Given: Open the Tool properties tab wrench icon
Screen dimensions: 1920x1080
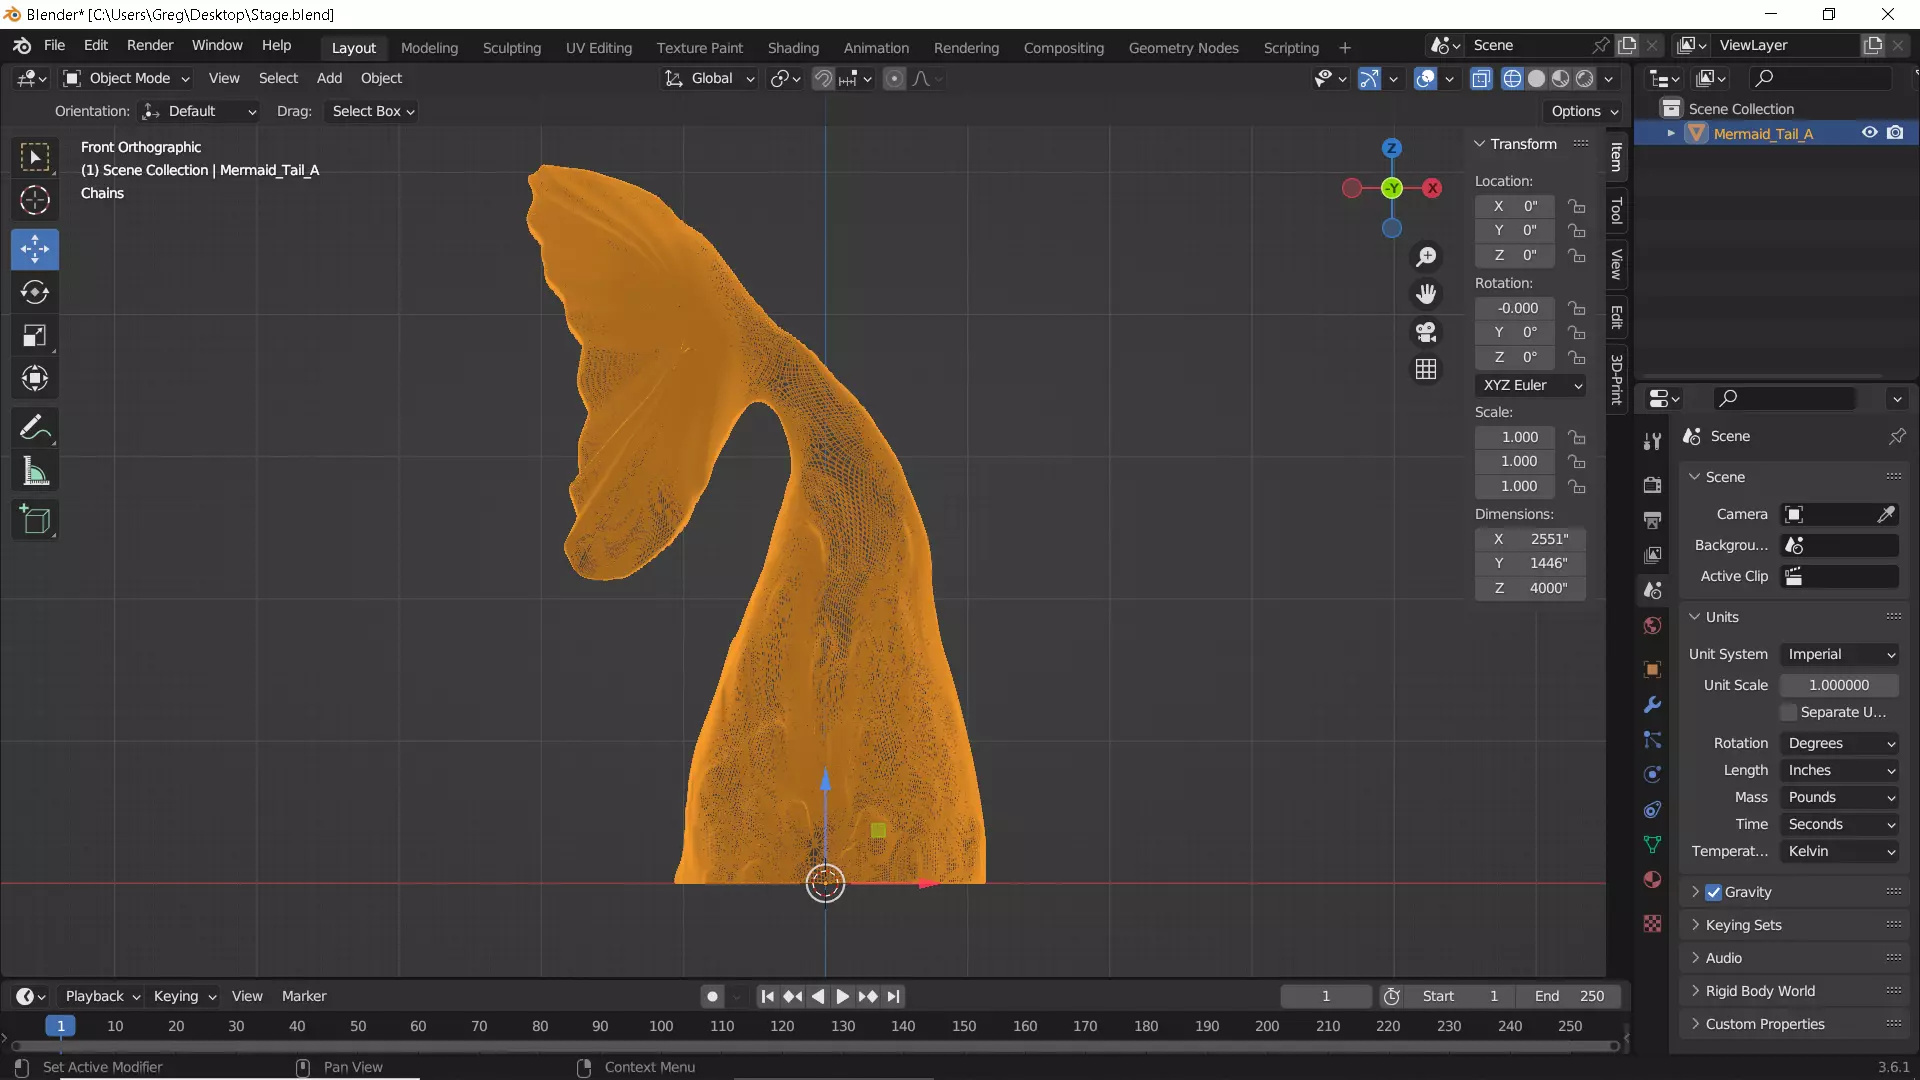Looking at the screenshot, I should (1652, 441).
